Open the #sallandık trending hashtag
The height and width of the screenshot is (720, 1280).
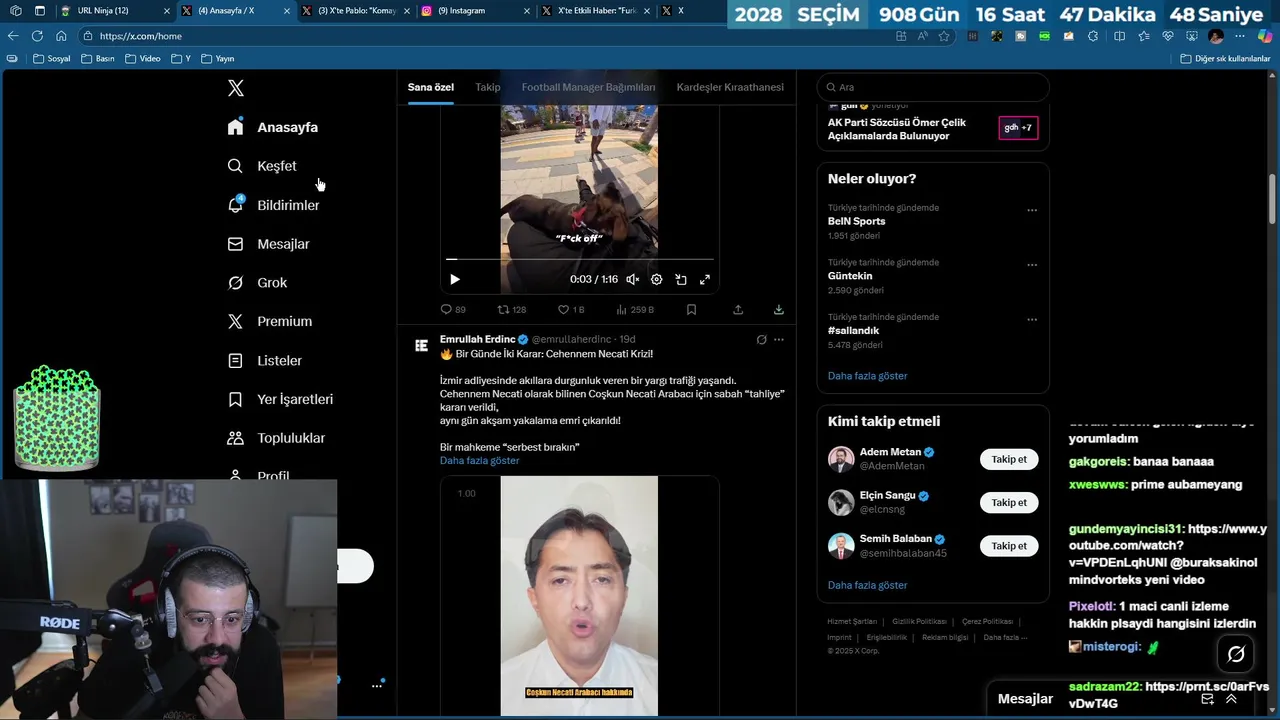(x=853, y=330)
